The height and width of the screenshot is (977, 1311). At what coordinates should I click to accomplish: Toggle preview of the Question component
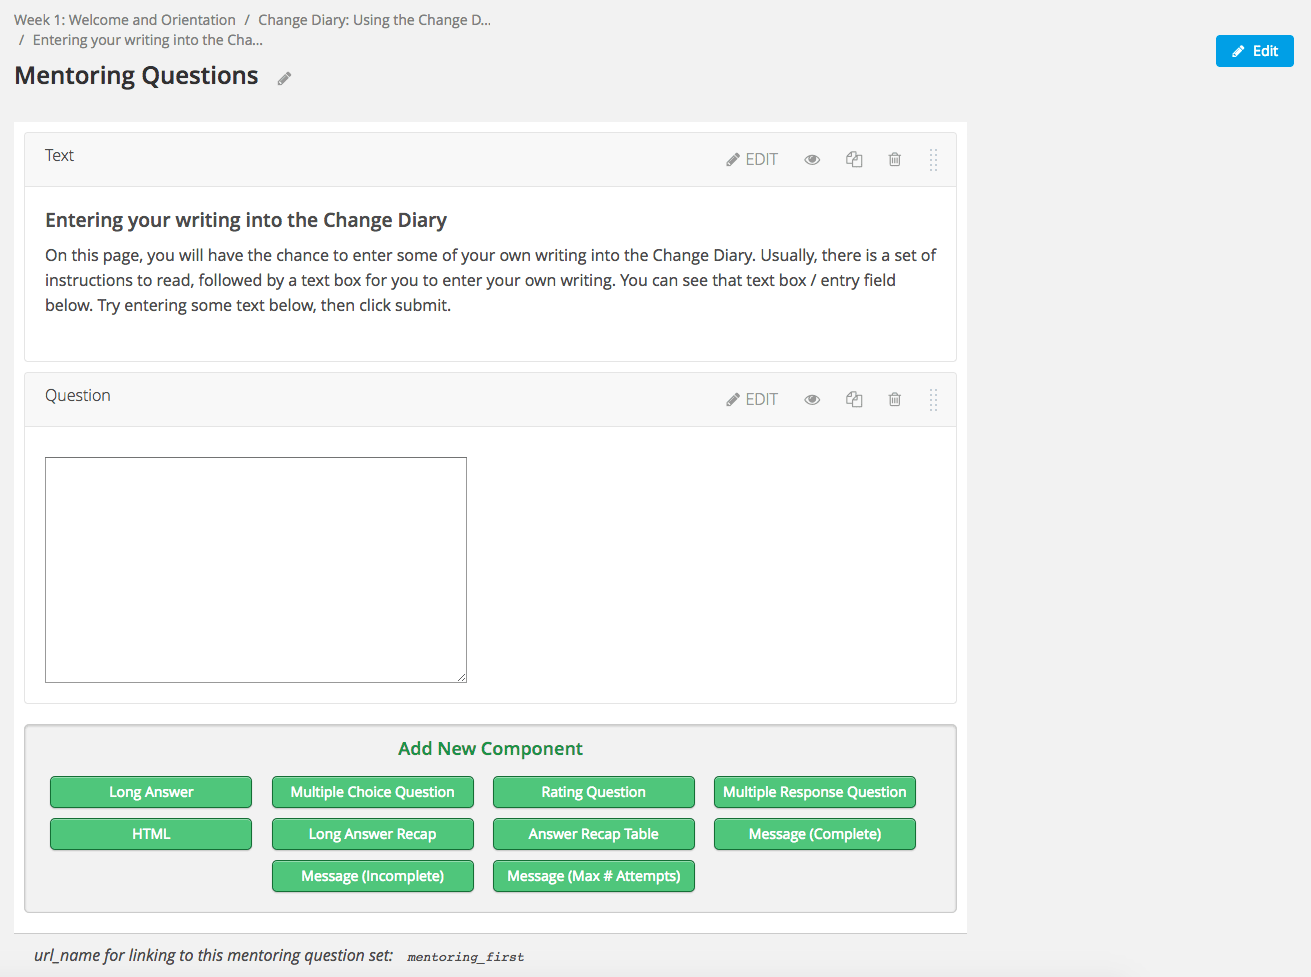(x=811, y=398)
